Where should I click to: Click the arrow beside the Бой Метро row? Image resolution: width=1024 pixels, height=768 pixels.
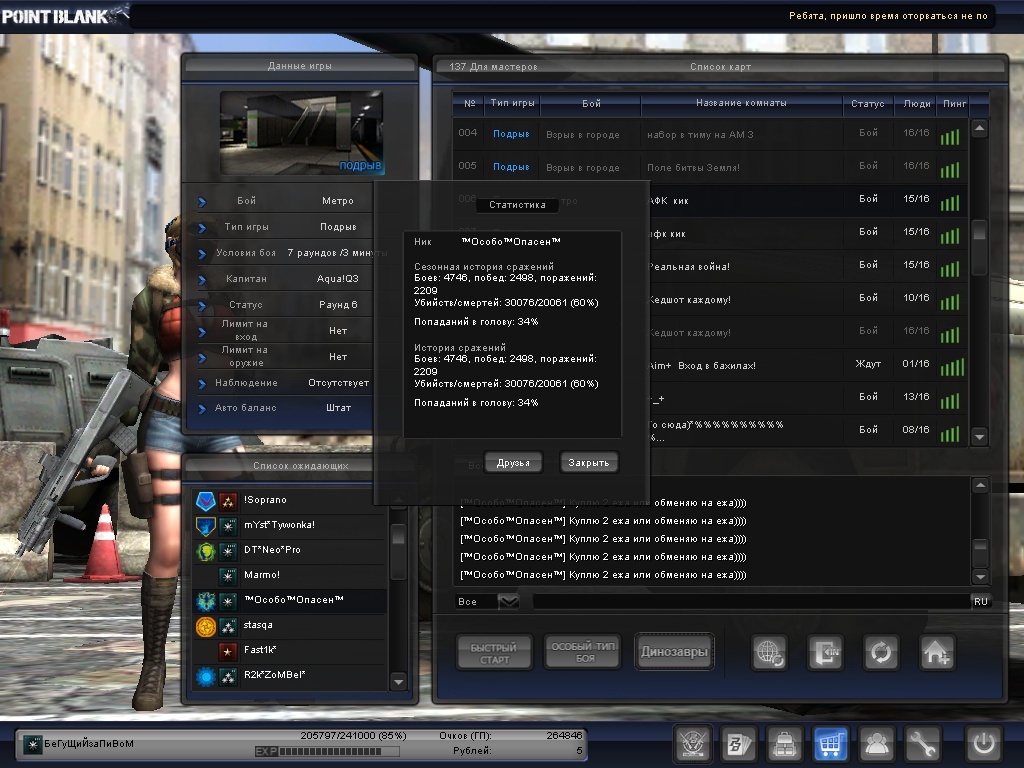tap(202, 202)
